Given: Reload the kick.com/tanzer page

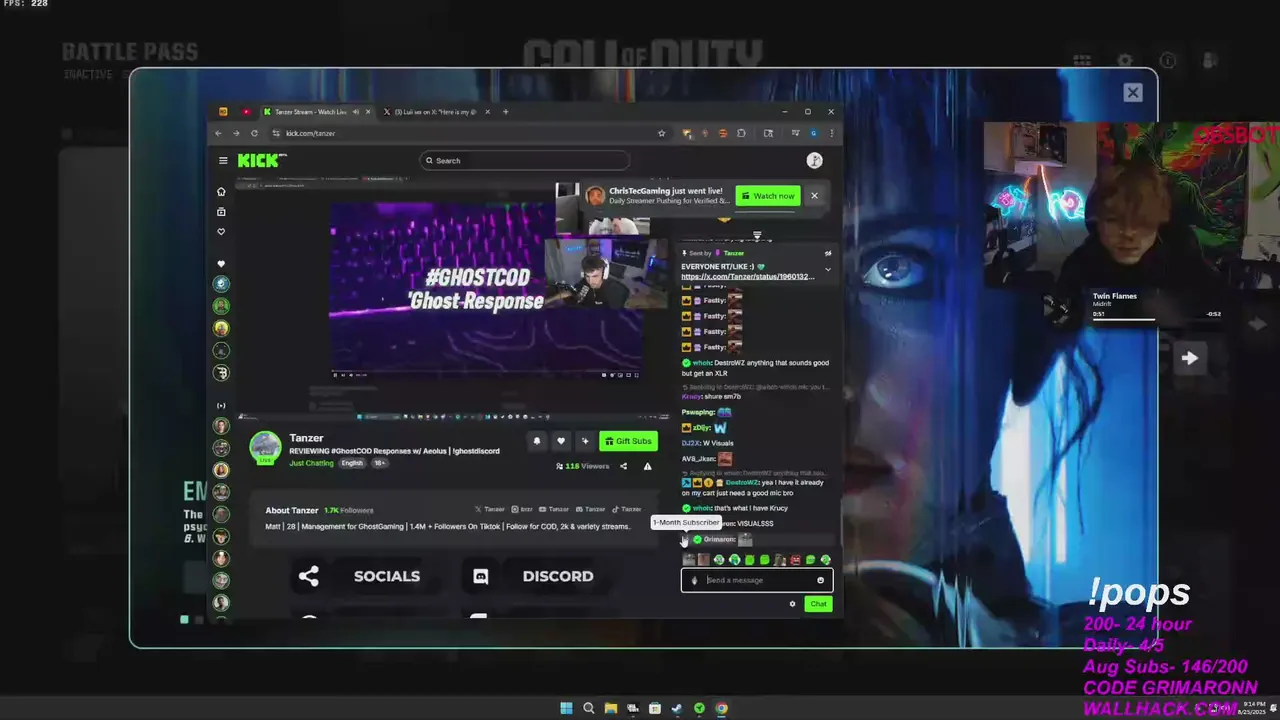Looking at the screenshot, I should pyautogui.click(x=254, y=133).
